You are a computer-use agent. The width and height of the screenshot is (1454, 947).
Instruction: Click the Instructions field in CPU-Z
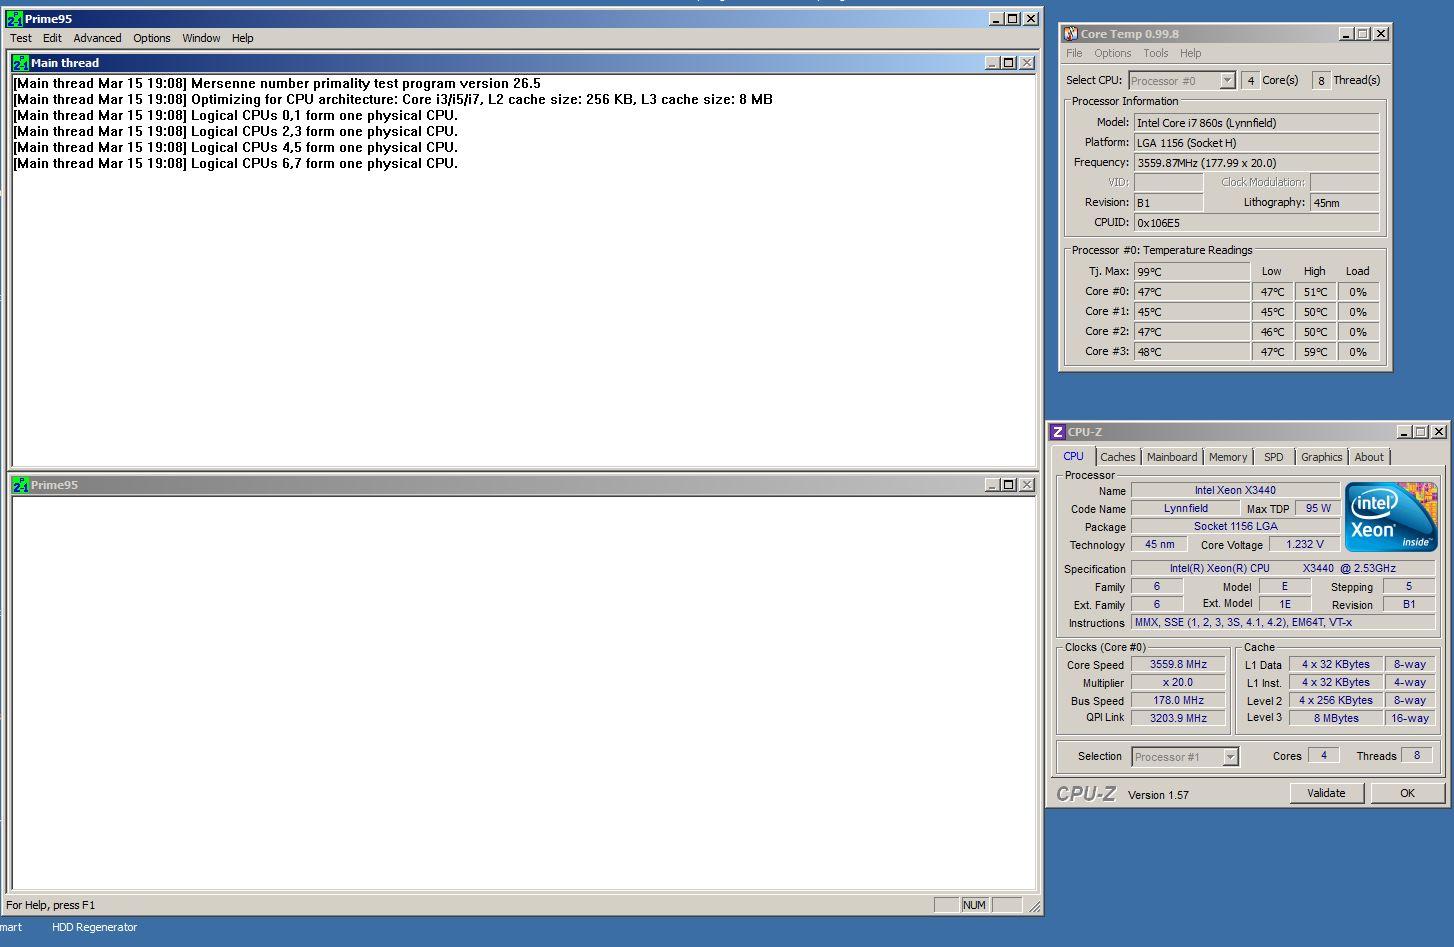point(1283,622)
